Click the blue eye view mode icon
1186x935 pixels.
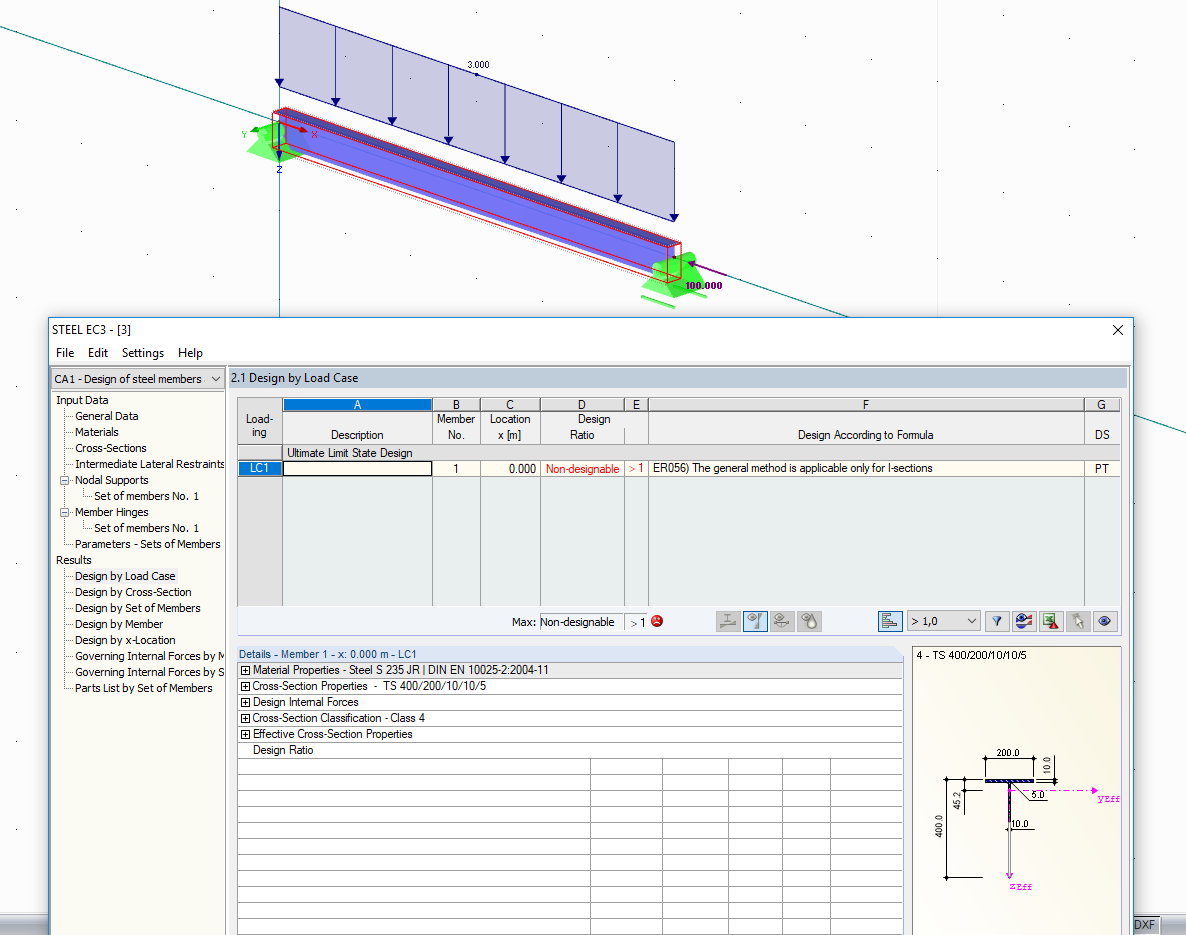(x=1105, y=622)
